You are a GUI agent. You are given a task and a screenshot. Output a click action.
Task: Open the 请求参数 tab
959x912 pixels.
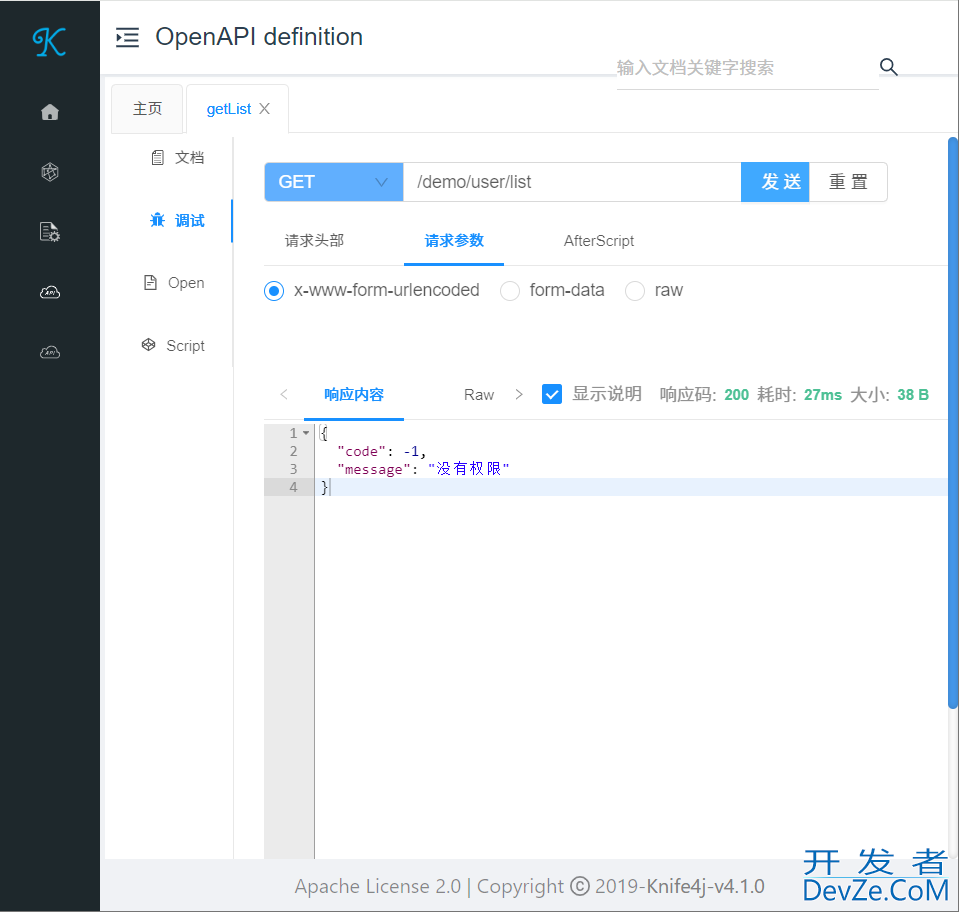point(454,240)
